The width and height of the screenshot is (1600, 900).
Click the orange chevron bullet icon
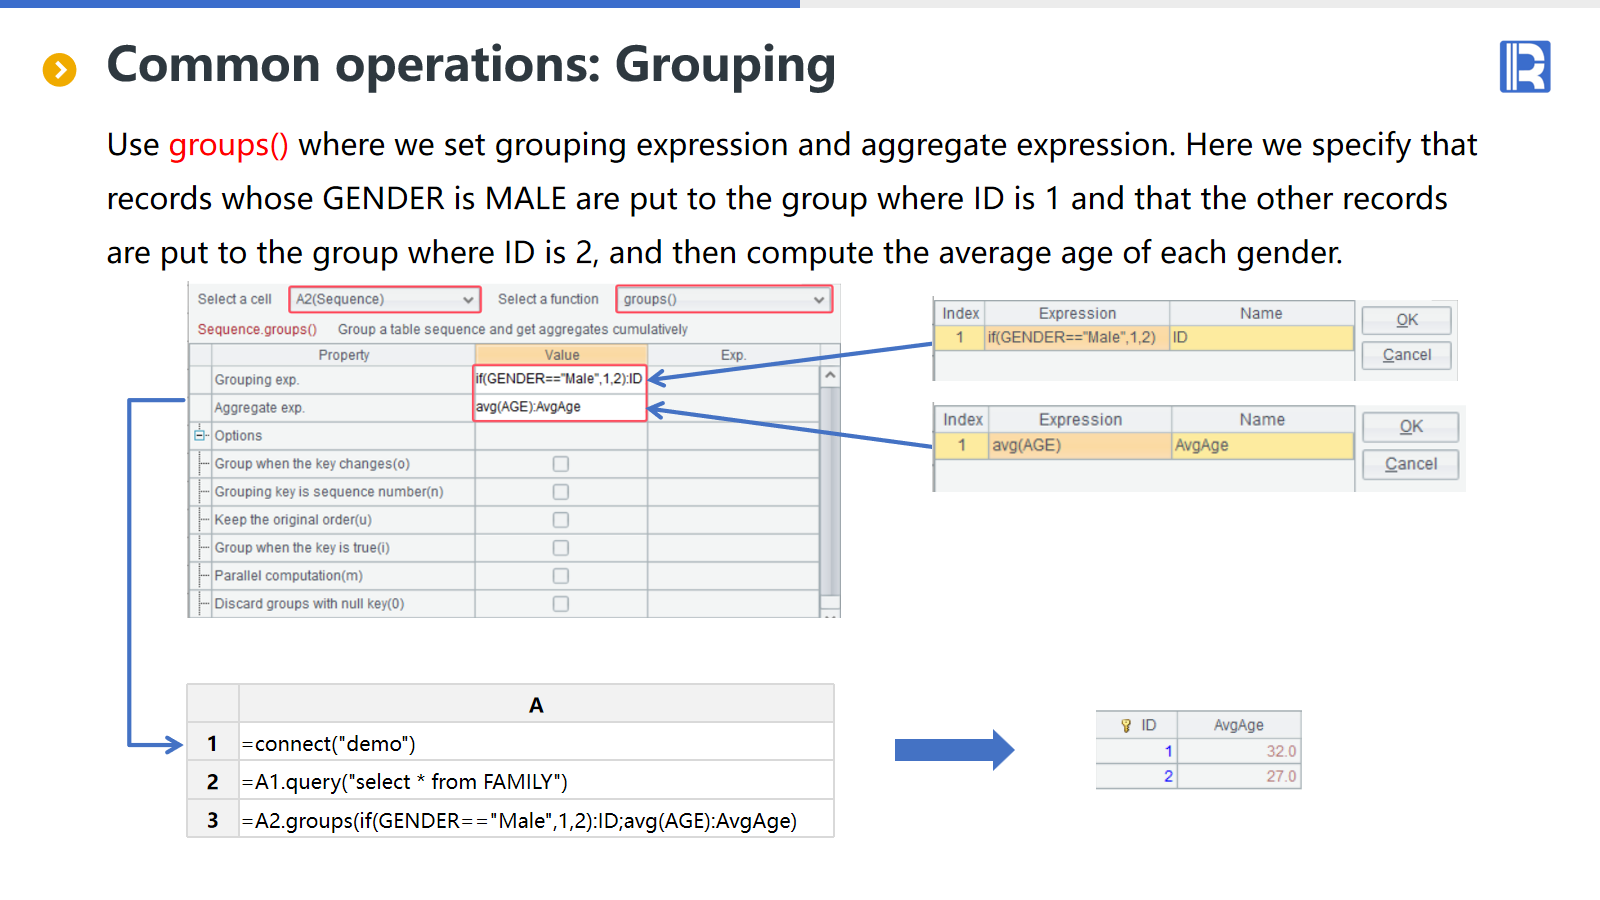(x=60, y=69)
